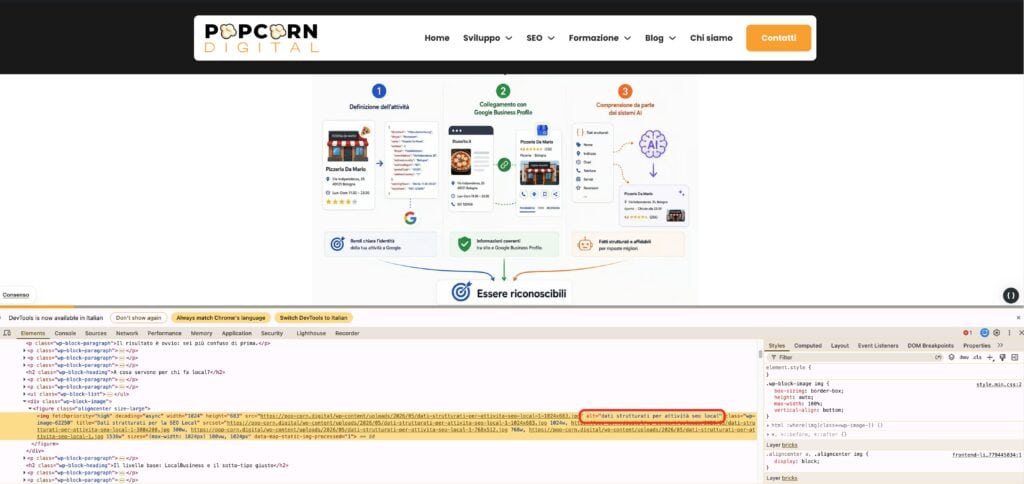The width and height of the screenshot is (1024, 484).
Task: Select the p 'Il risultato è ovvio' node
Action: [148, 343]
